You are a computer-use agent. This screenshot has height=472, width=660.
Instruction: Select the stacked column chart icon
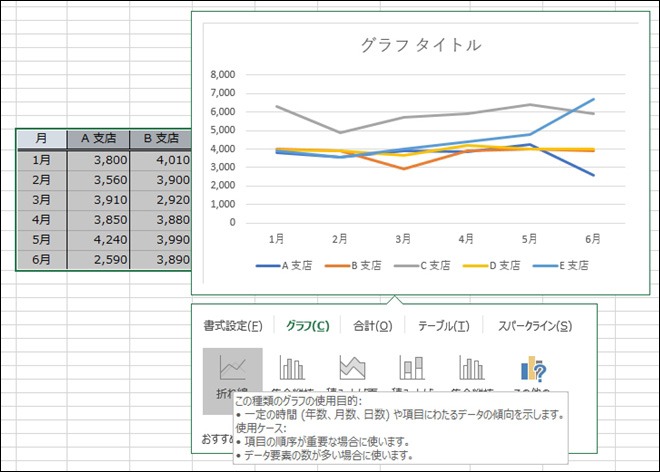(x=411, y=368)
